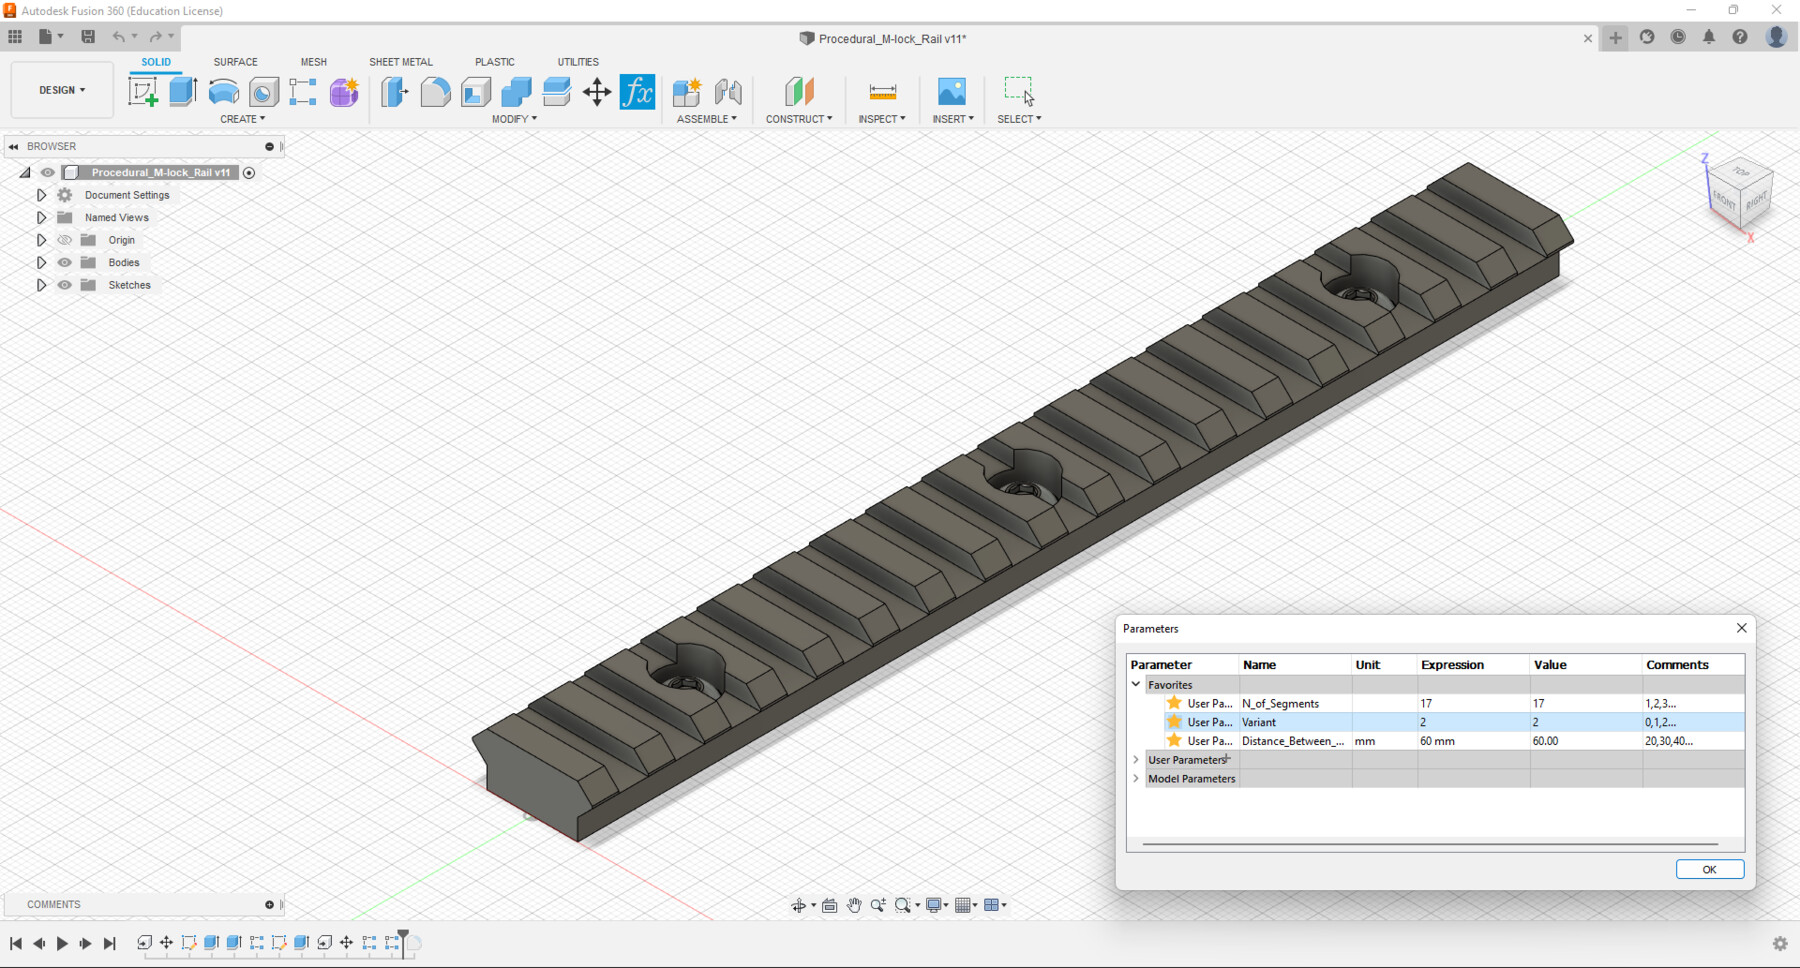Switch to the SHEET METAL tab

(x=400, y=62)
